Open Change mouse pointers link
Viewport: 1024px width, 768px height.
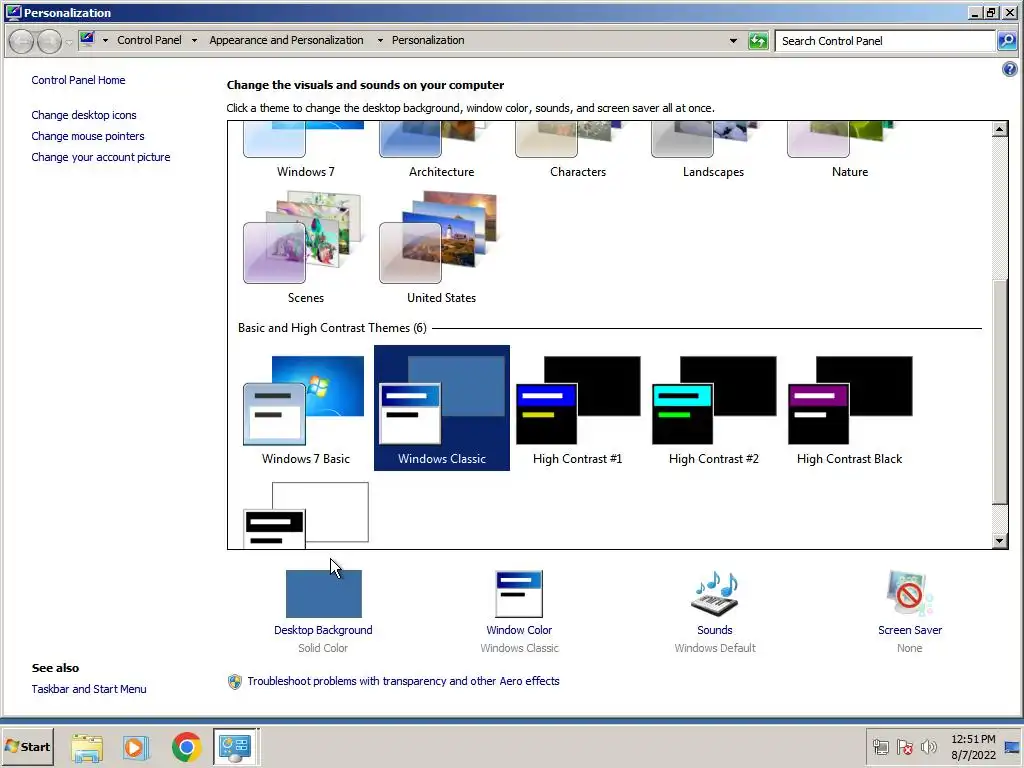point(88,136)
